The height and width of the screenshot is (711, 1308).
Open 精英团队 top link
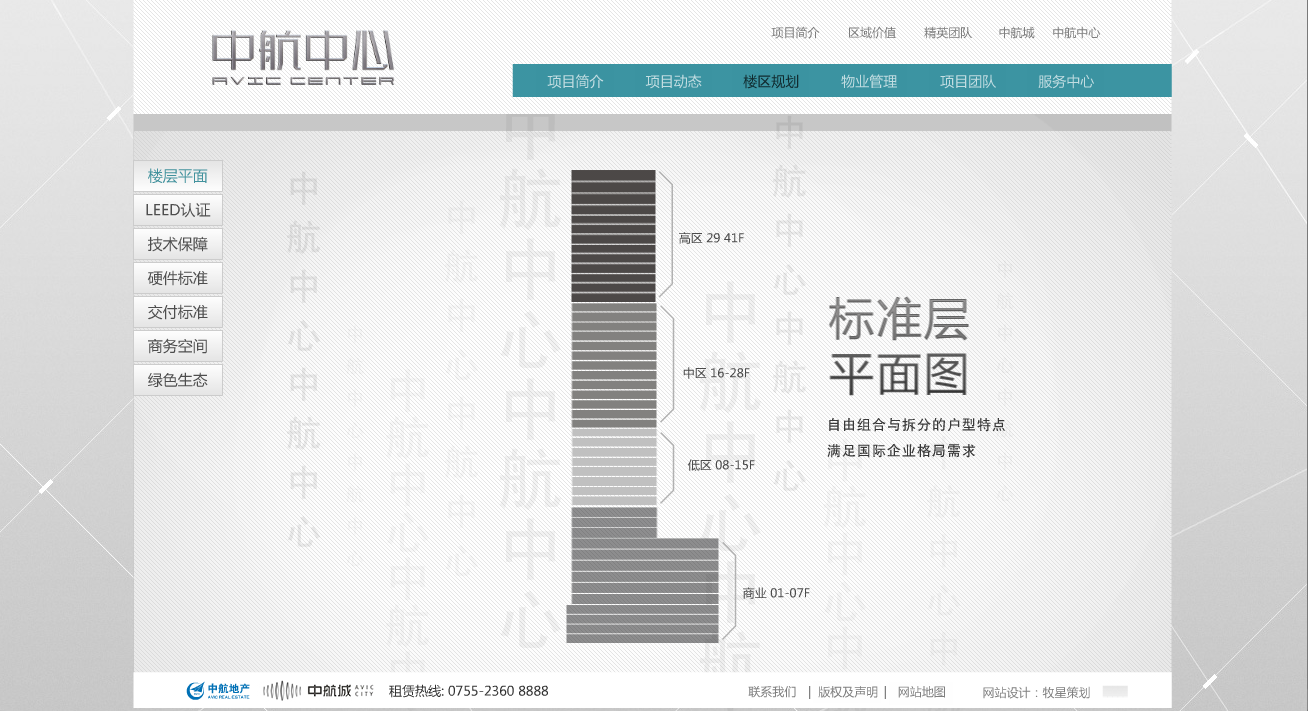point(948,33)
